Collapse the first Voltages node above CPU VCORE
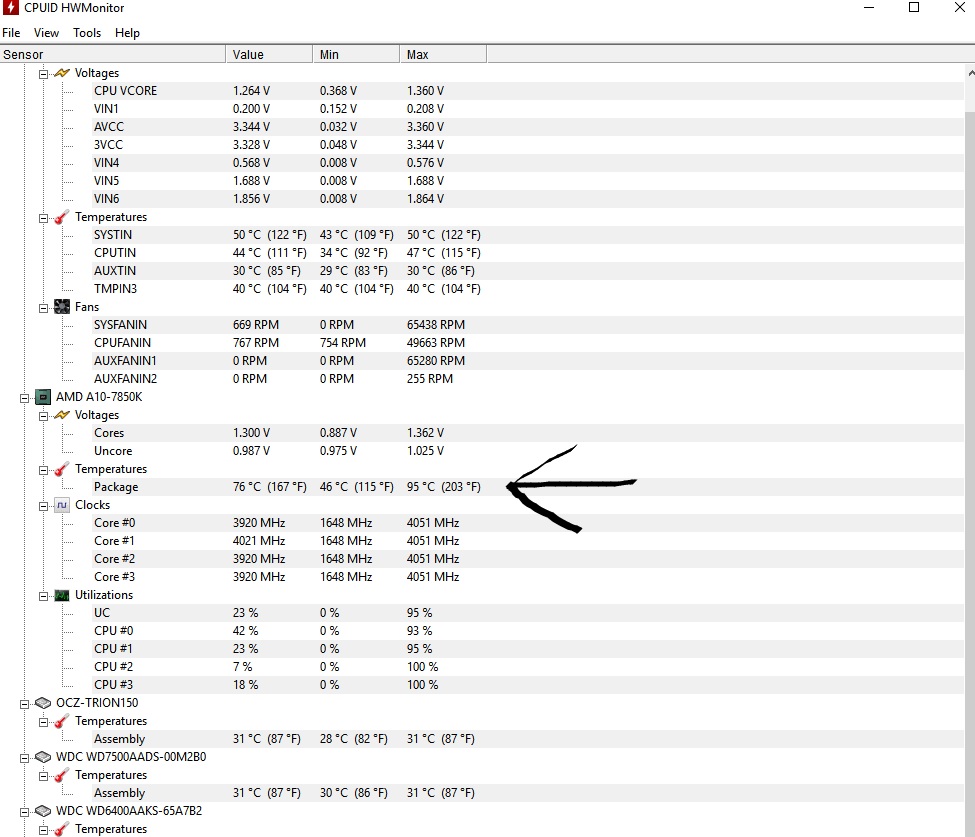This screenshot has width=975, height=837. tap(44, 74)
